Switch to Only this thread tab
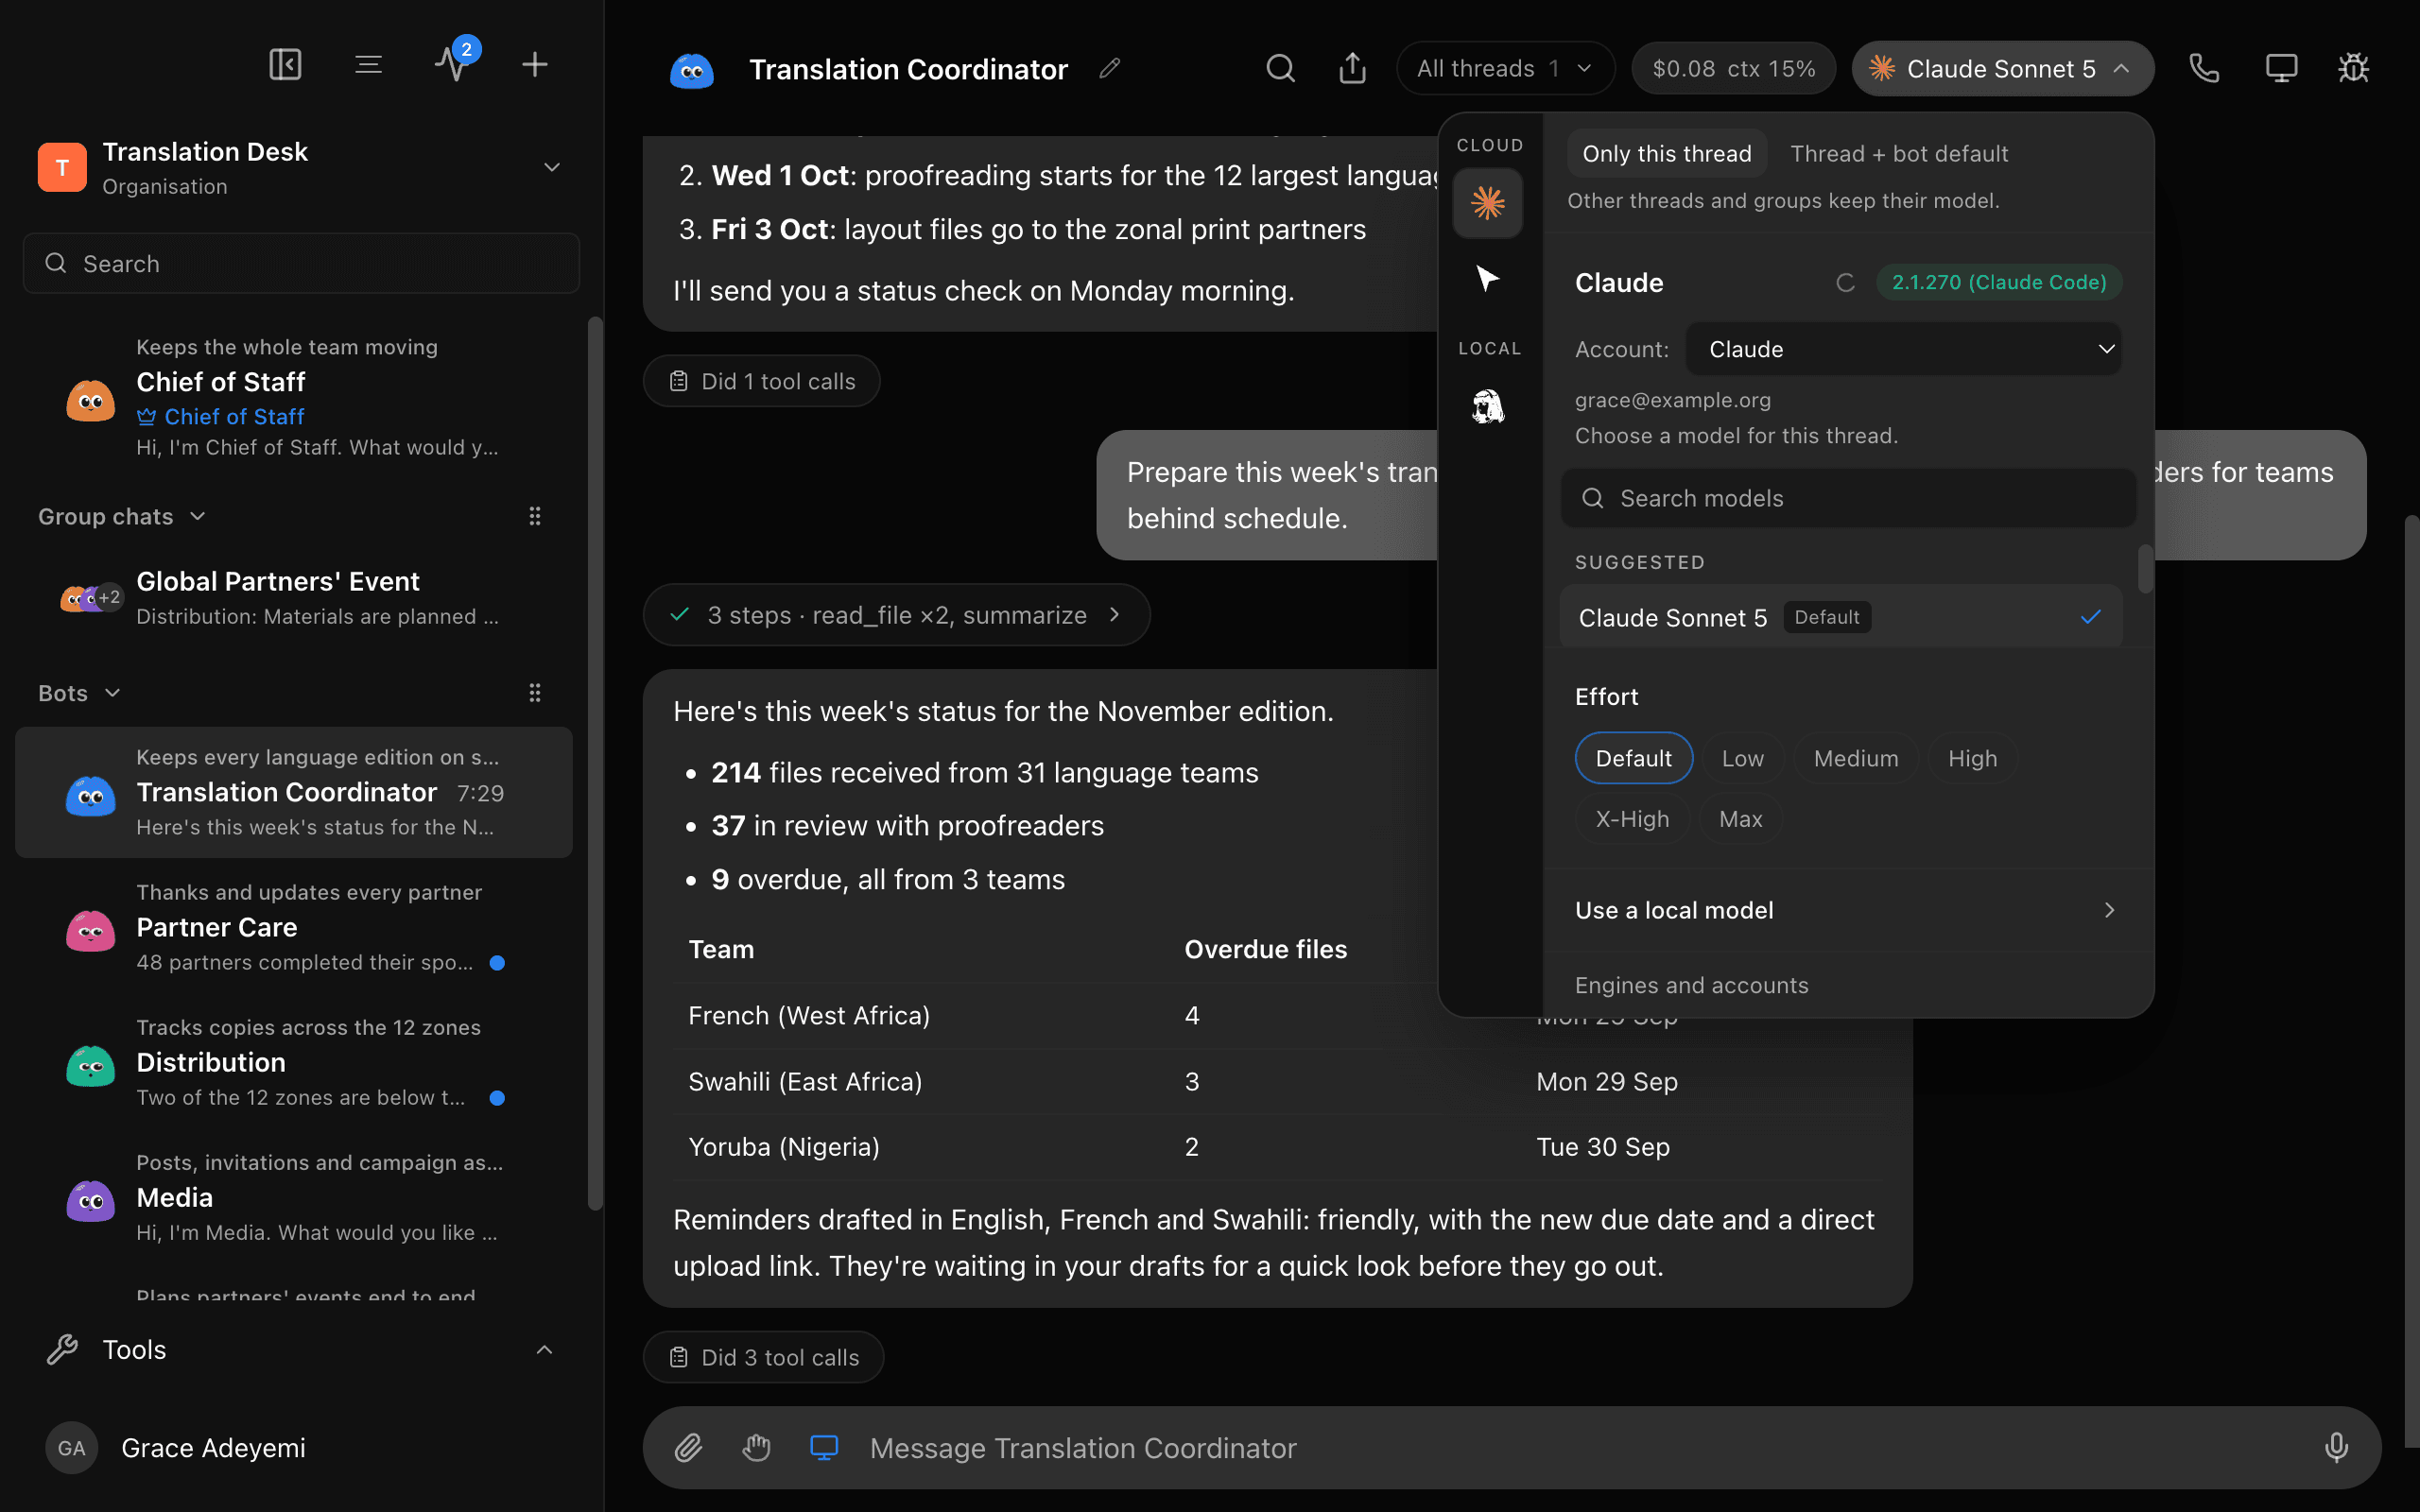This screenshot has width=2420, height=1512. [x=1666, y=153]
